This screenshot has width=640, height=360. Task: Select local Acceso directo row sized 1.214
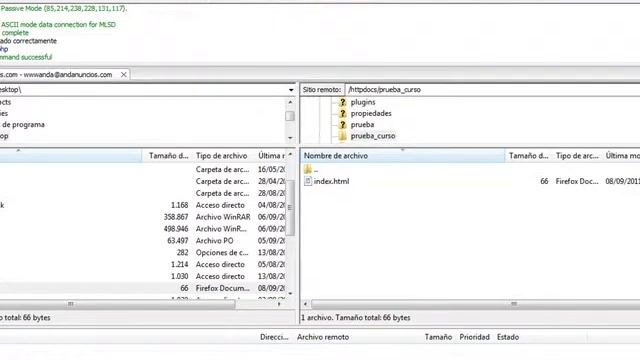pos(143,264)
